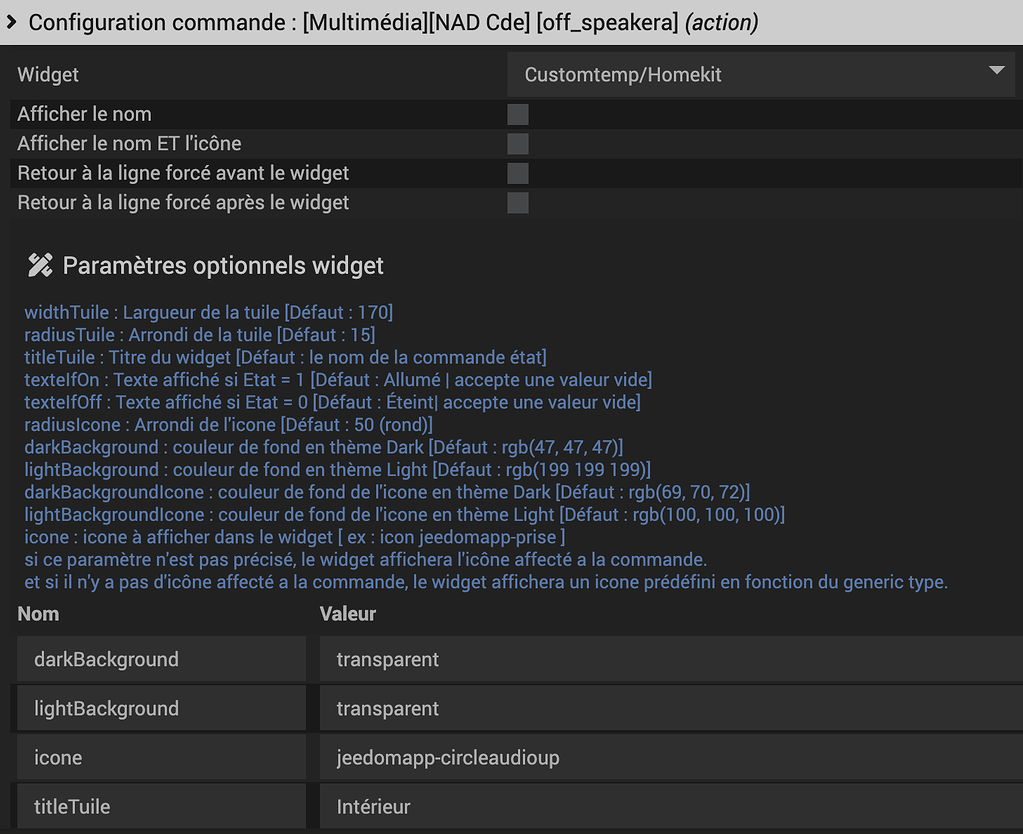The height and width of the screenshot is (834, 1023).
Task: Click the darkBackground name field
Action: [162, 659]
